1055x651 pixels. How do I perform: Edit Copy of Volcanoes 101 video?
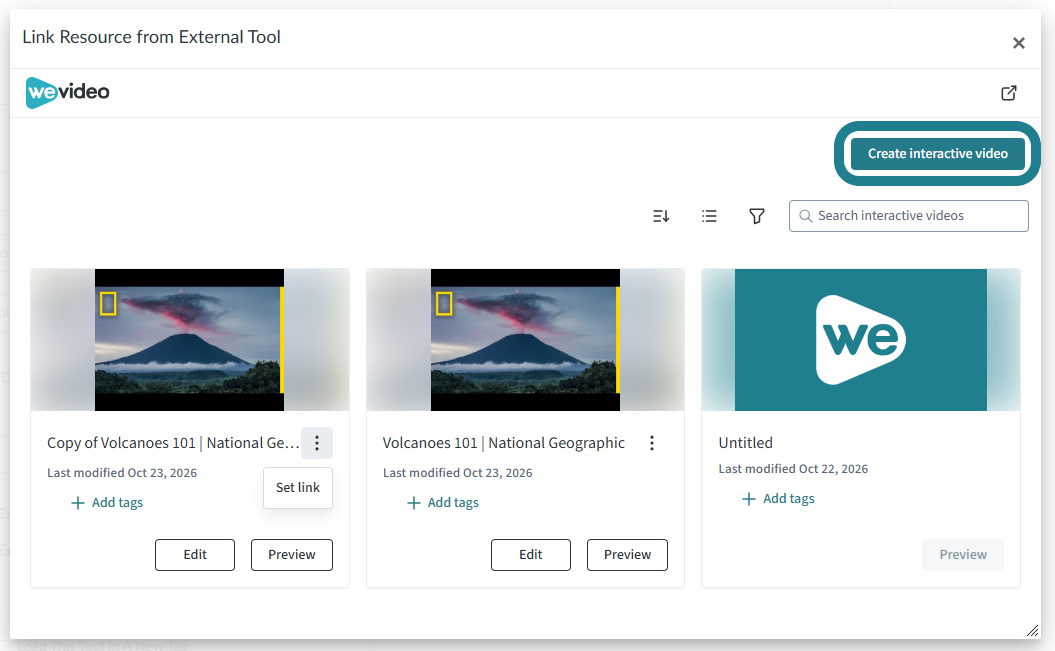195,555
